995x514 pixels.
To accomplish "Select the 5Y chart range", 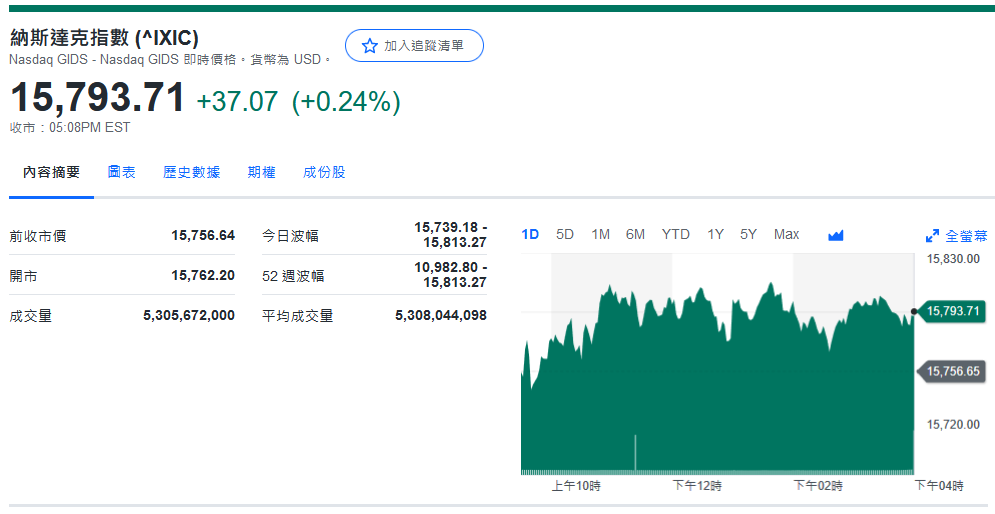I will tap(748, 234).
